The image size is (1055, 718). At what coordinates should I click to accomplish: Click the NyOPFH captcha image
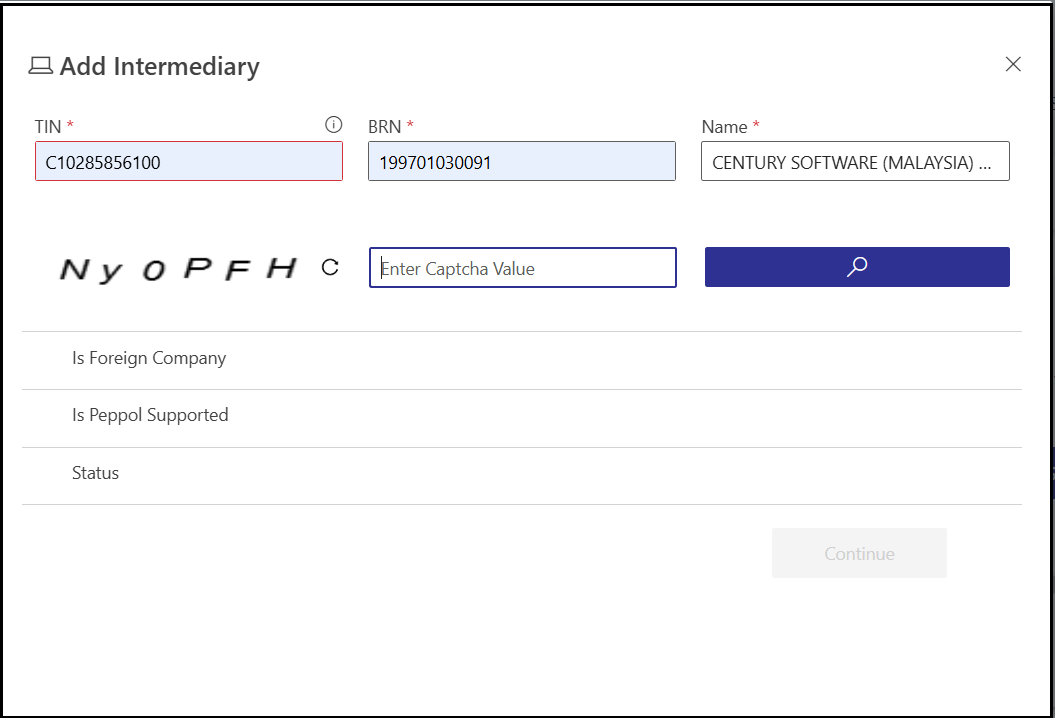[178, 268]
